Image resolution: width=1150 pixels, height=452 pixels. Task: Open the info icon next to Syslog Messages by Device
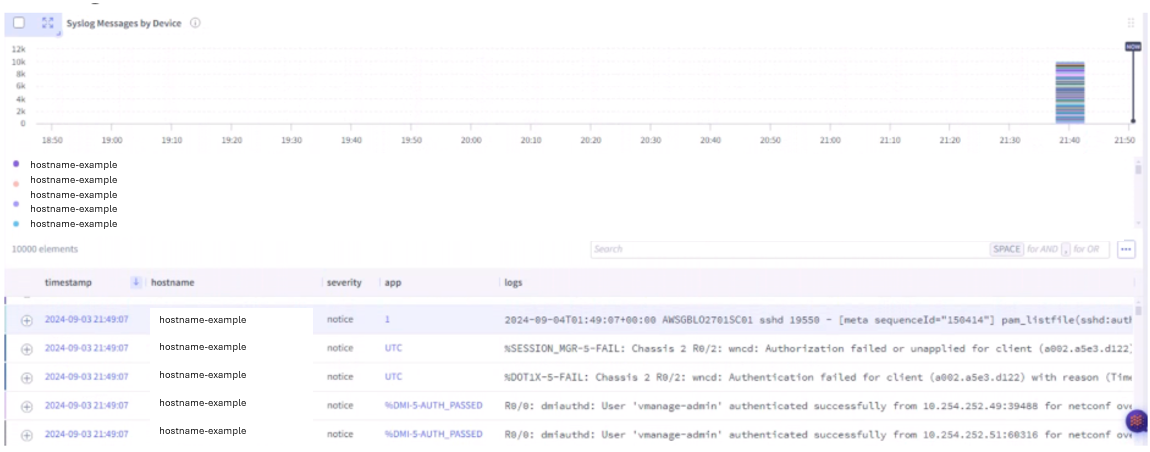[195, 23]
